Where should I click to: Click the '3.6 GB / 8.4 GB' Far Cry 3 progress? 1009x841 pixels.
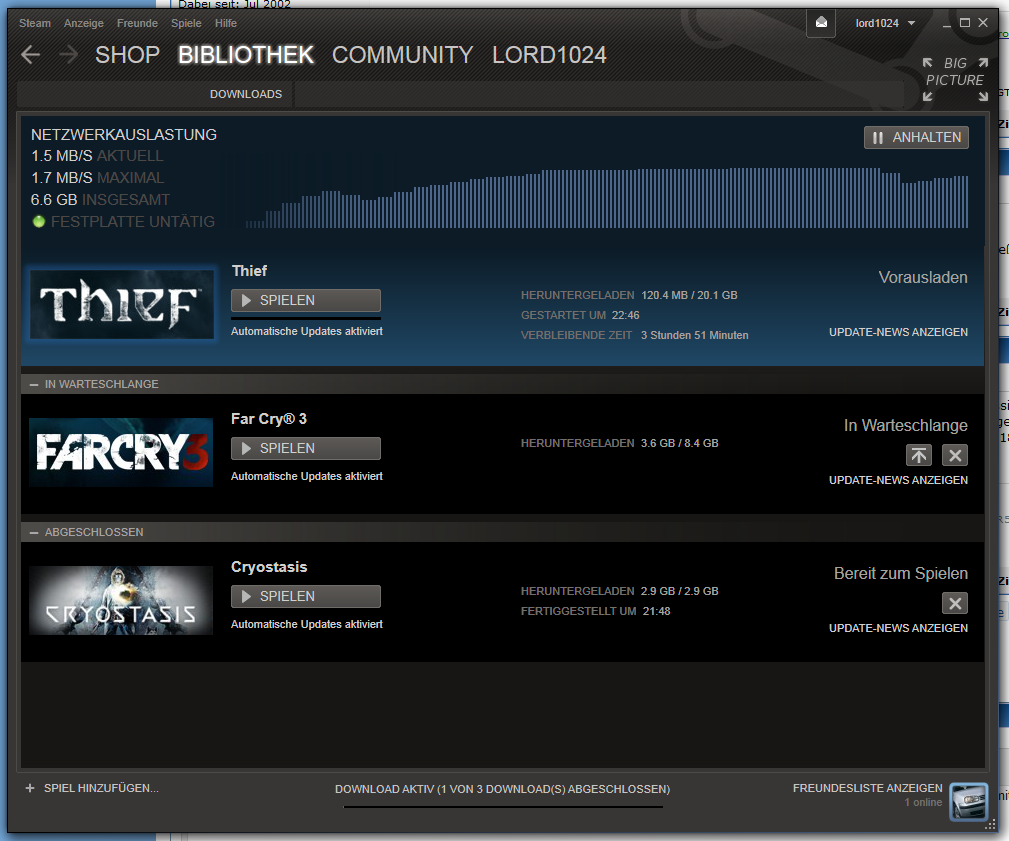click(x=680, y=443)
